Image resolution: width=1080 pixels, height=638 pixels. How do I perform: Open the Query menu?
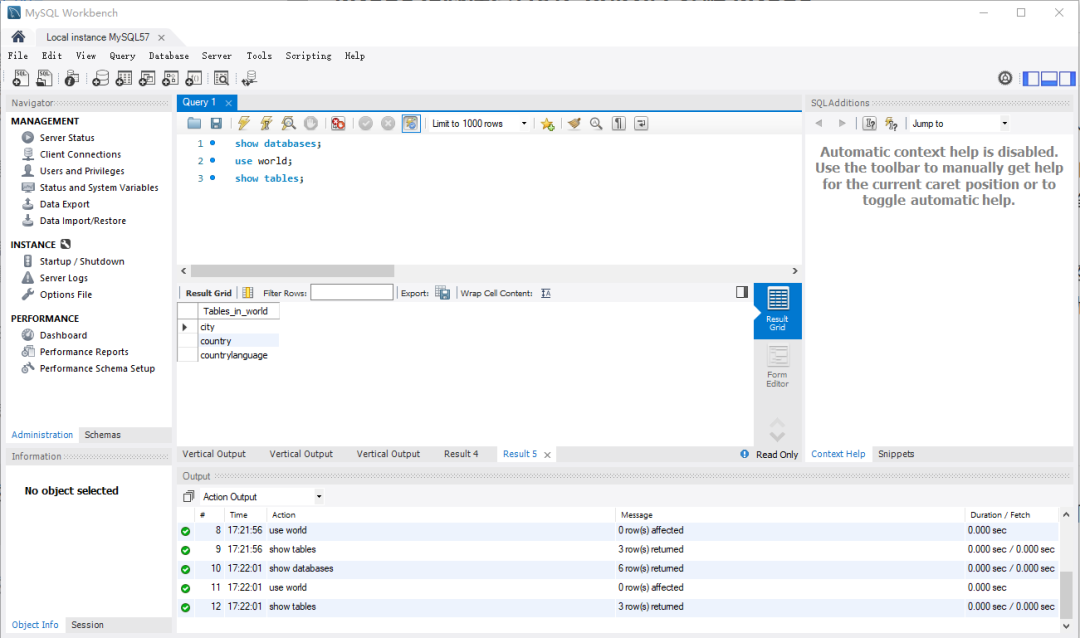click(123, 56)
